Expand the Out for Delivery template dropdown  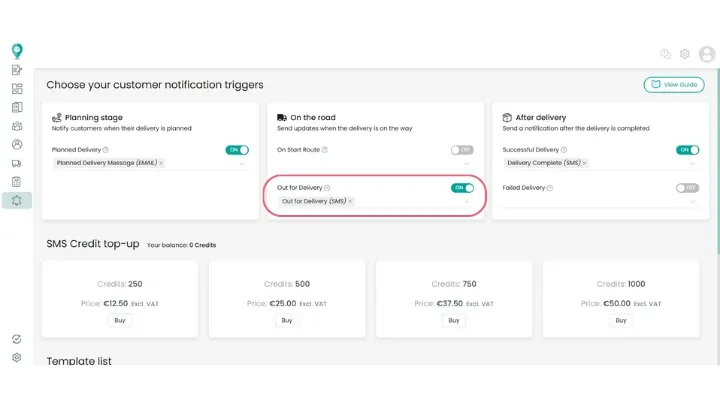(x=466, y=201)
